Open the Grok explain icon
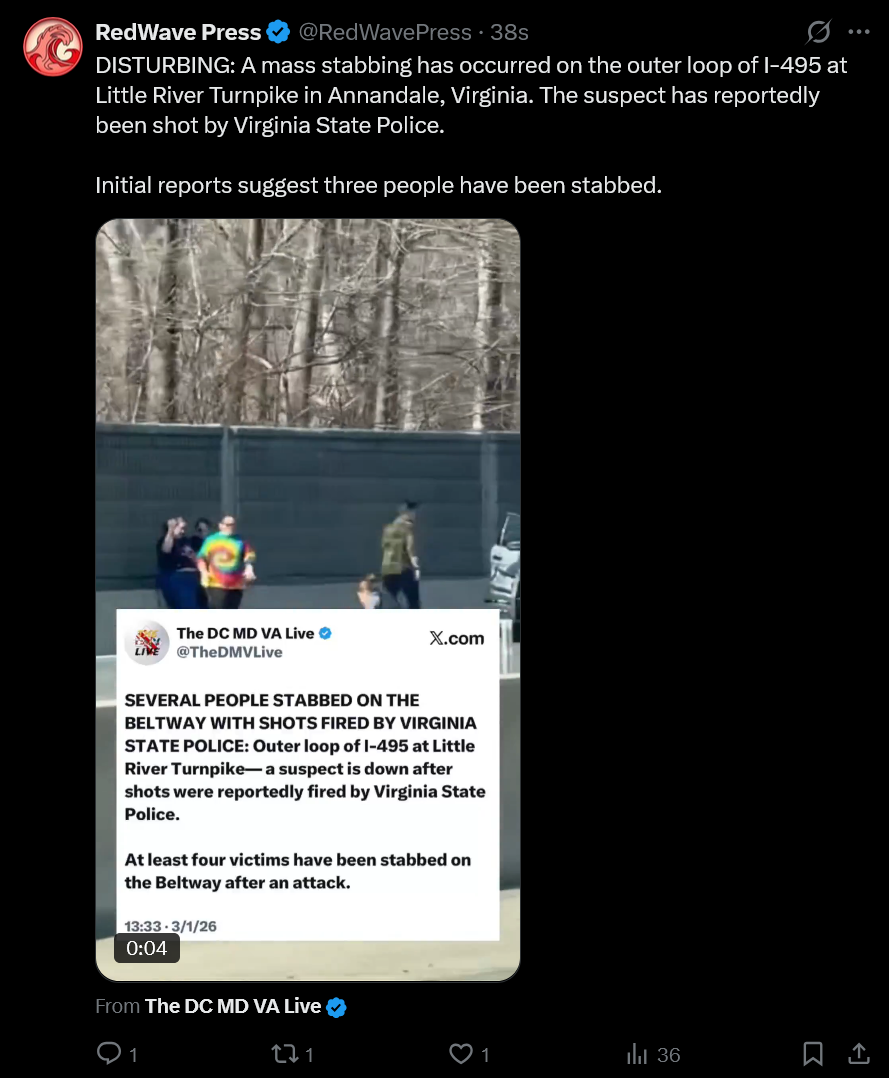The height and width of the screenshot is (1078, 889). [x=818, y=32]
